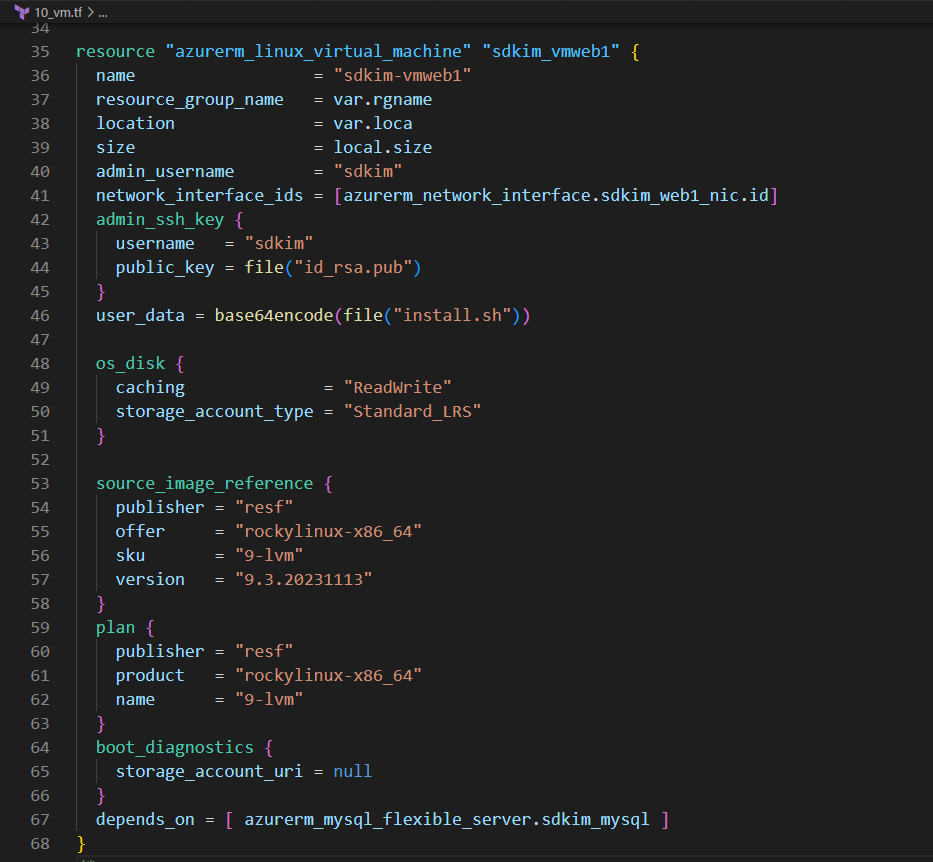Click admin_ssh_key block name
The height and width of the screenshot is (862, 933).
pos(160,220)
